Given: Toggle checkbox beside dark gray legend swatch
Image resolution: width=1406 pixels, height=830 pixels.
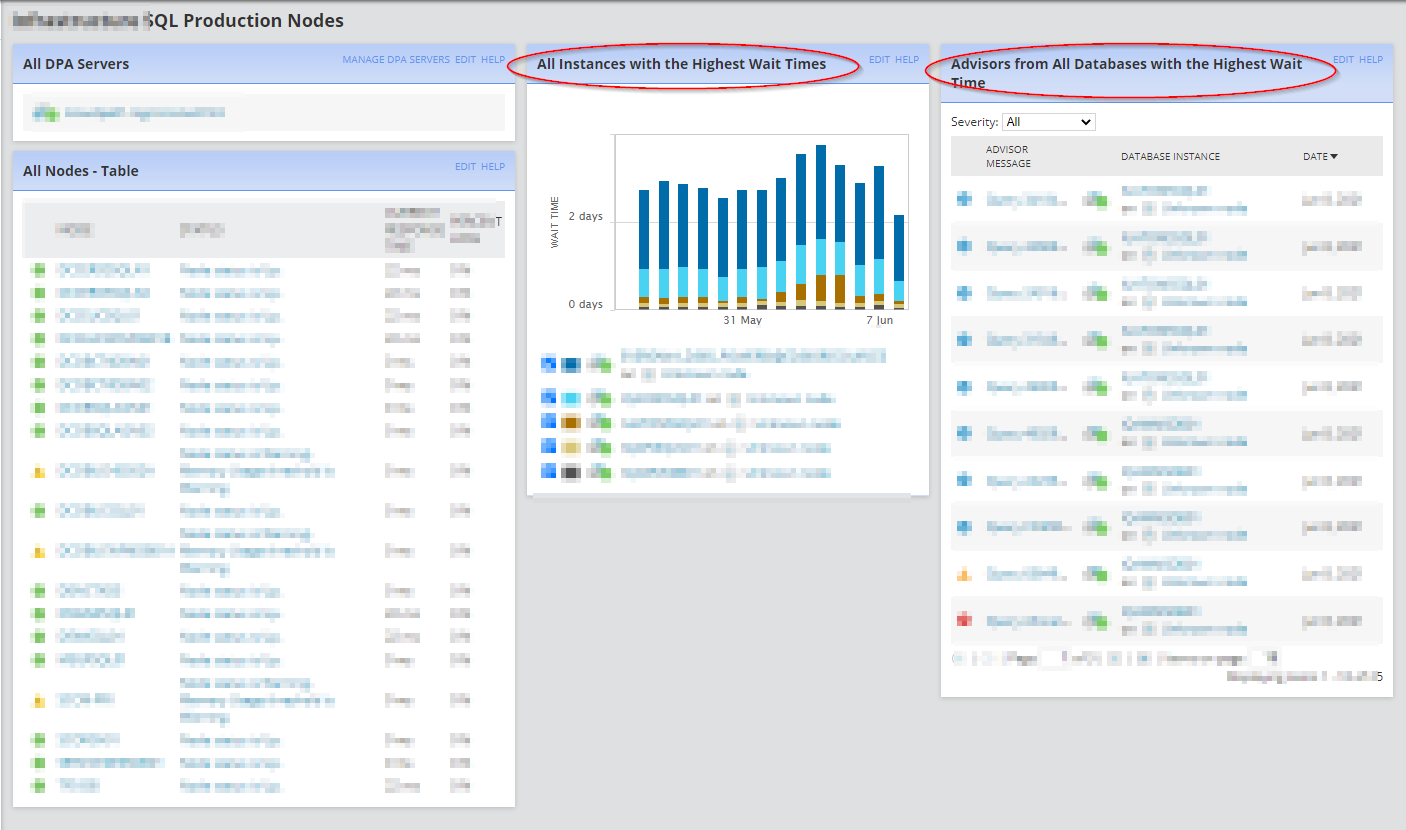Looking at the screenshot, I should (x=548, y=471).
